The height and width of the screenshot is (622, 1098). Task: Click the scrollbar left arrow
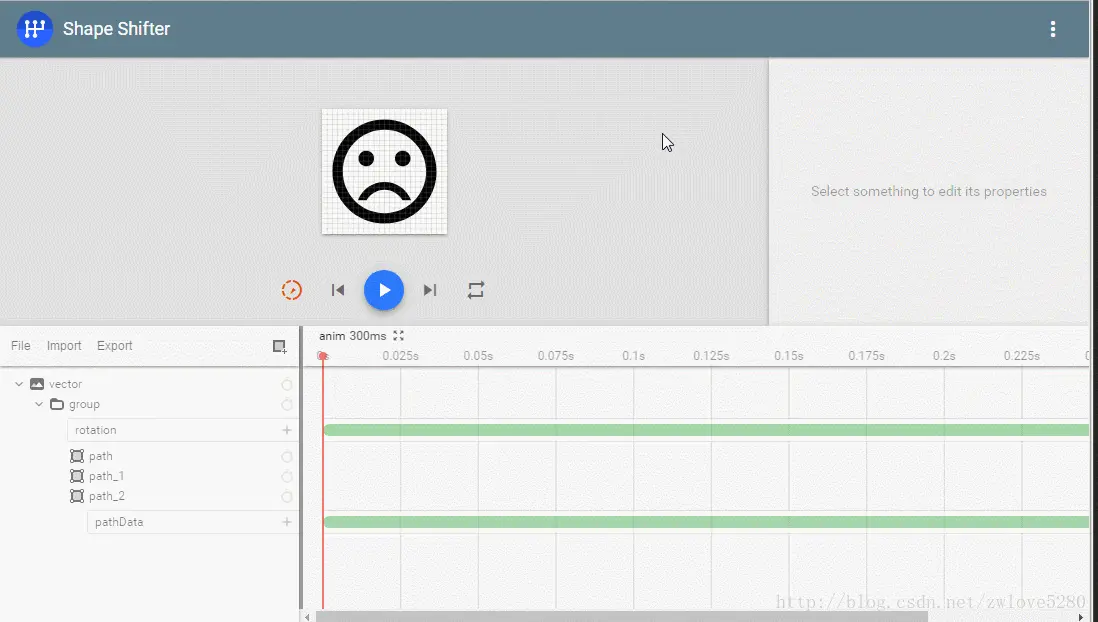tap(307, 617)
